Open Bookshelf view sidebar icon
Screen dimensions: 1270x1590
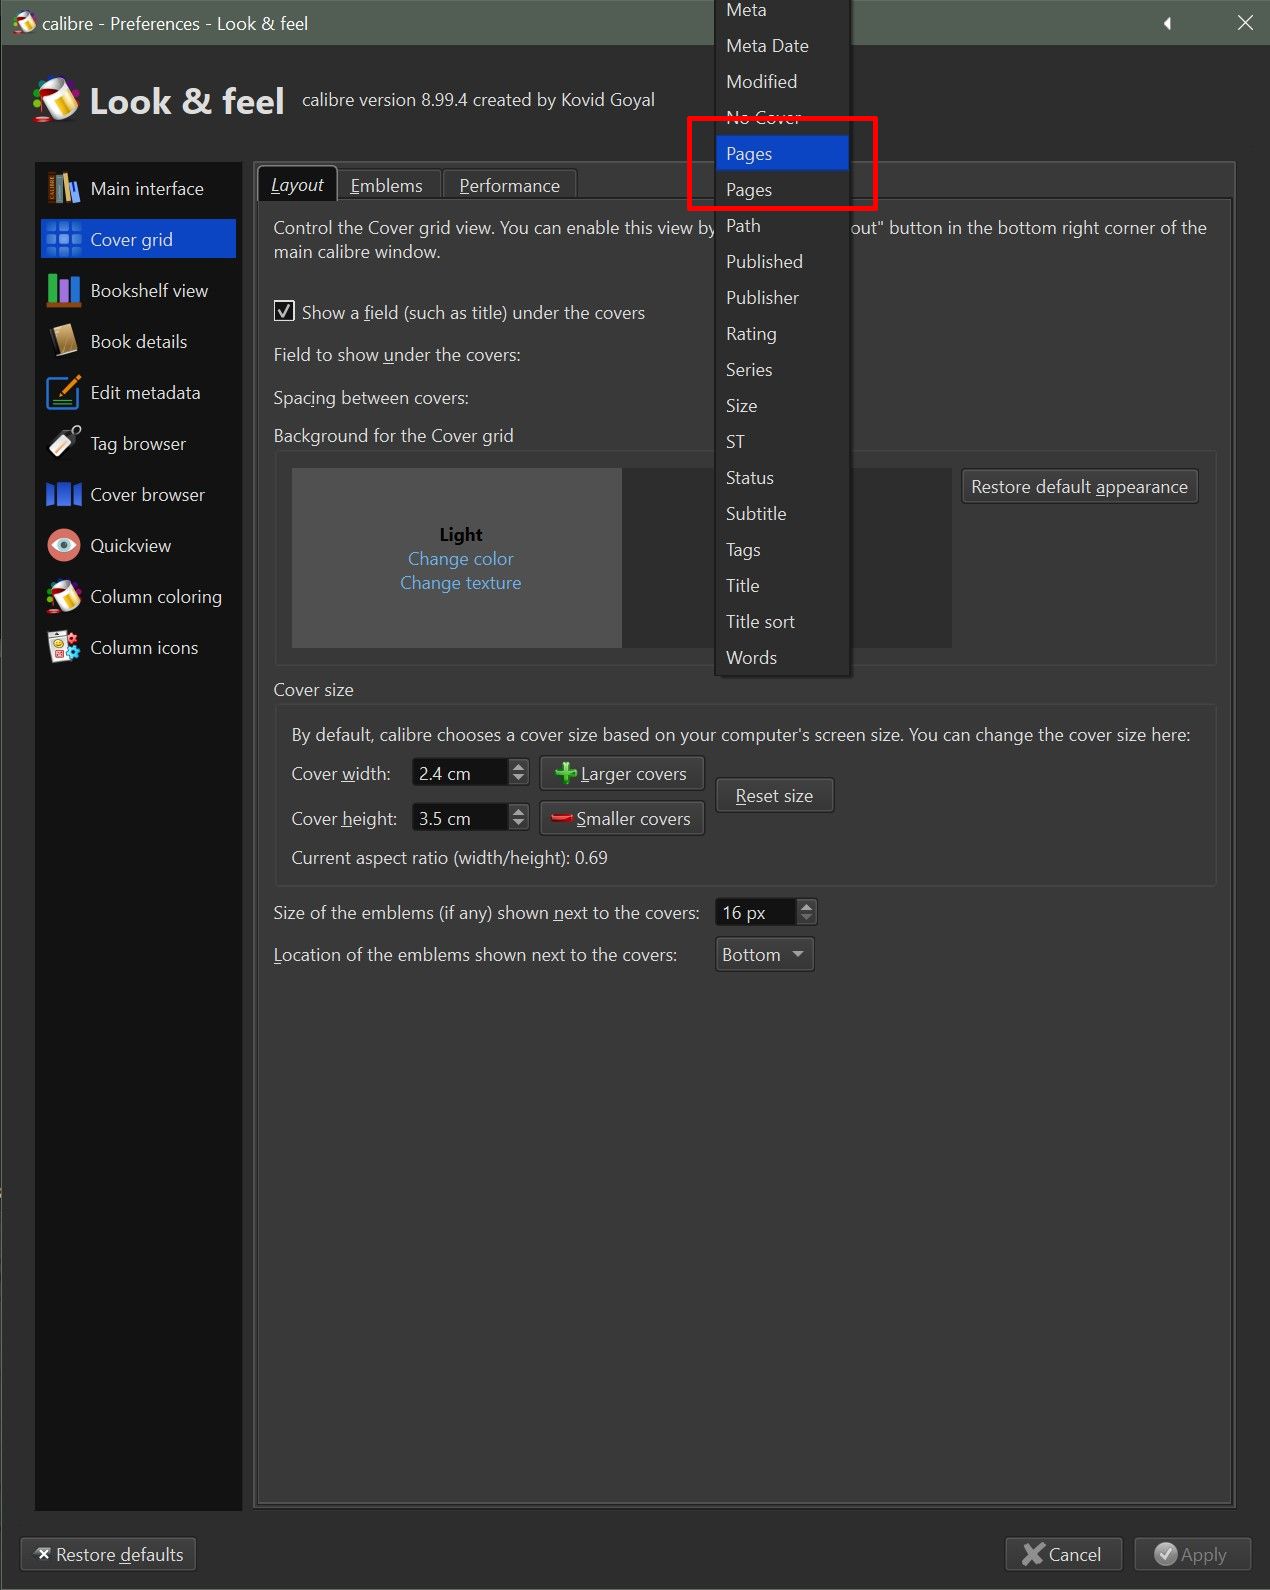(64, 290)
